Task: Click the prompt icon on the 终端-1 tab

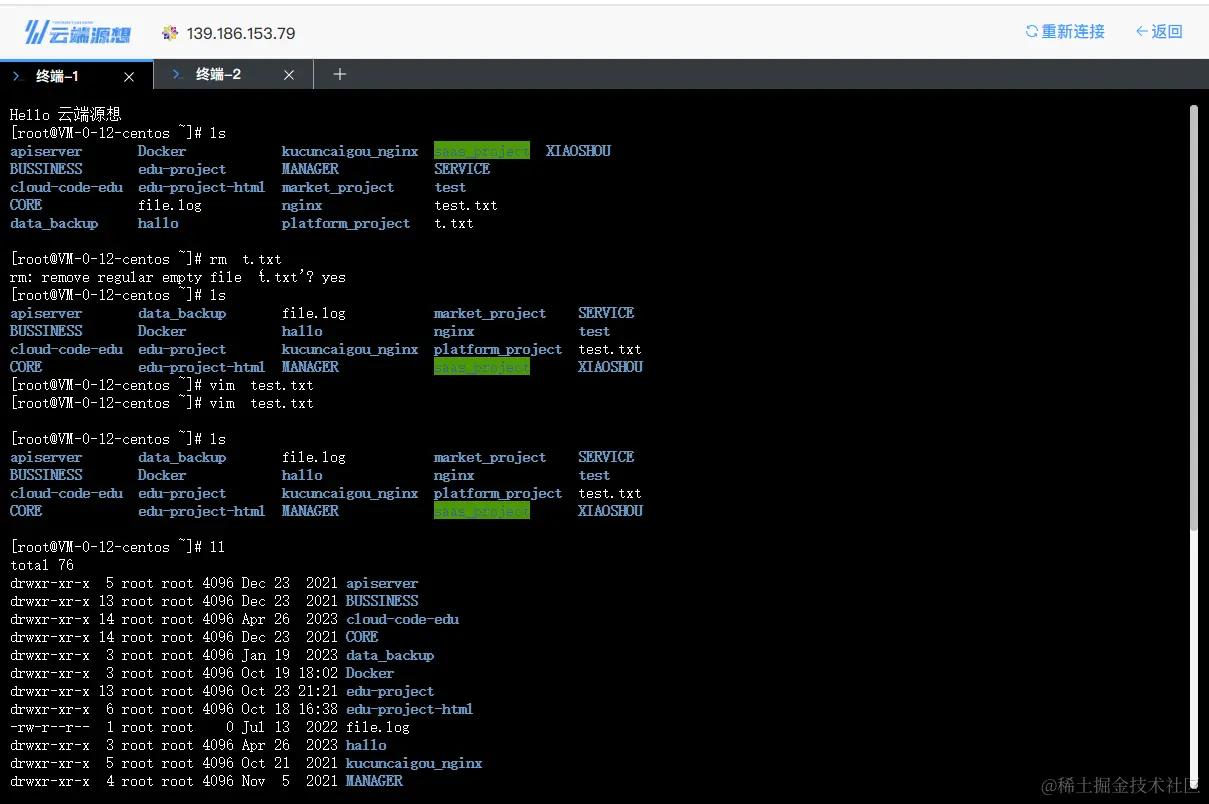Action: coord(18,75)
